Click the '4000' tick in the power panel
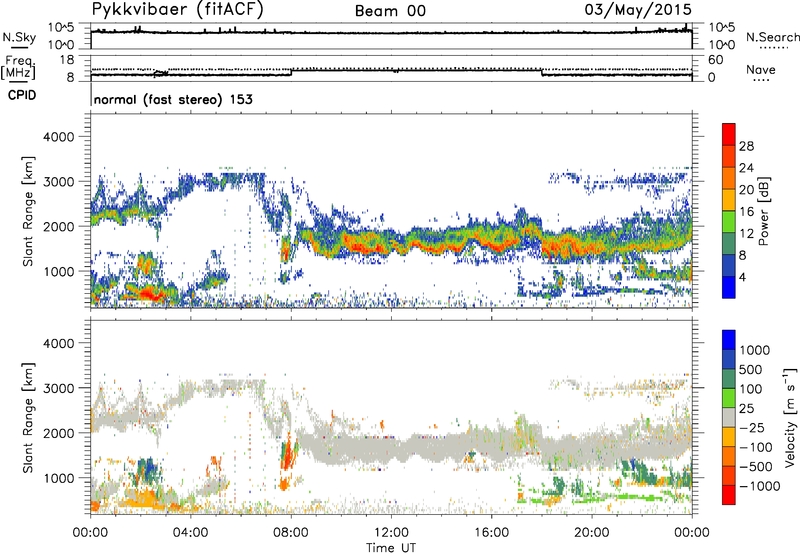Screen dimensions: 800x554 [x=58, y=137]
